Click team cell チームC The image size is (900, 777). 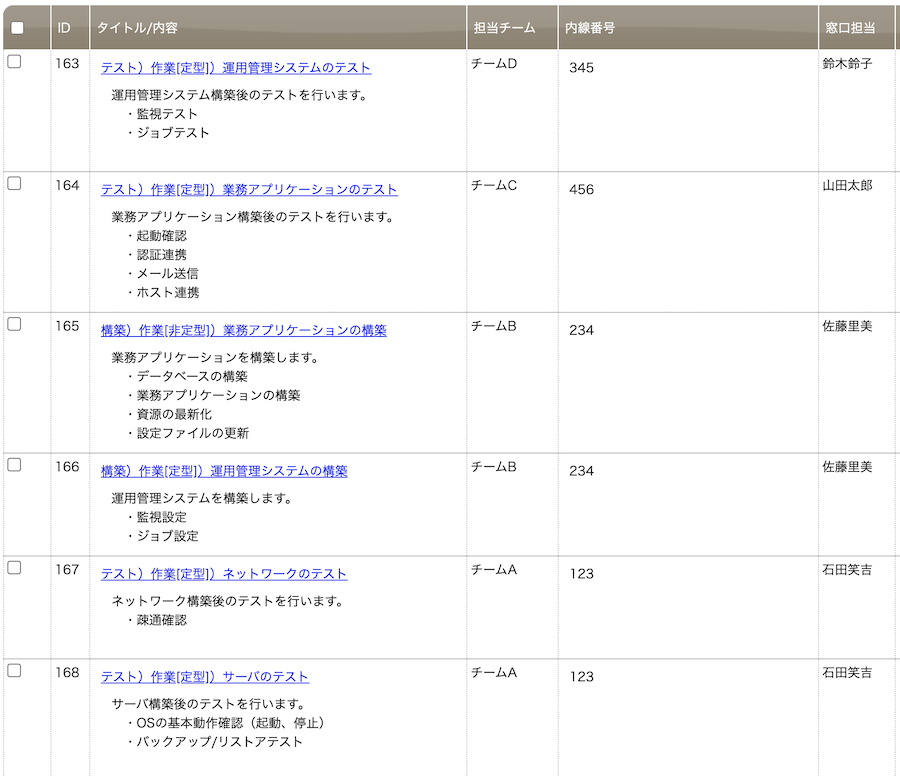click(494, 185)
